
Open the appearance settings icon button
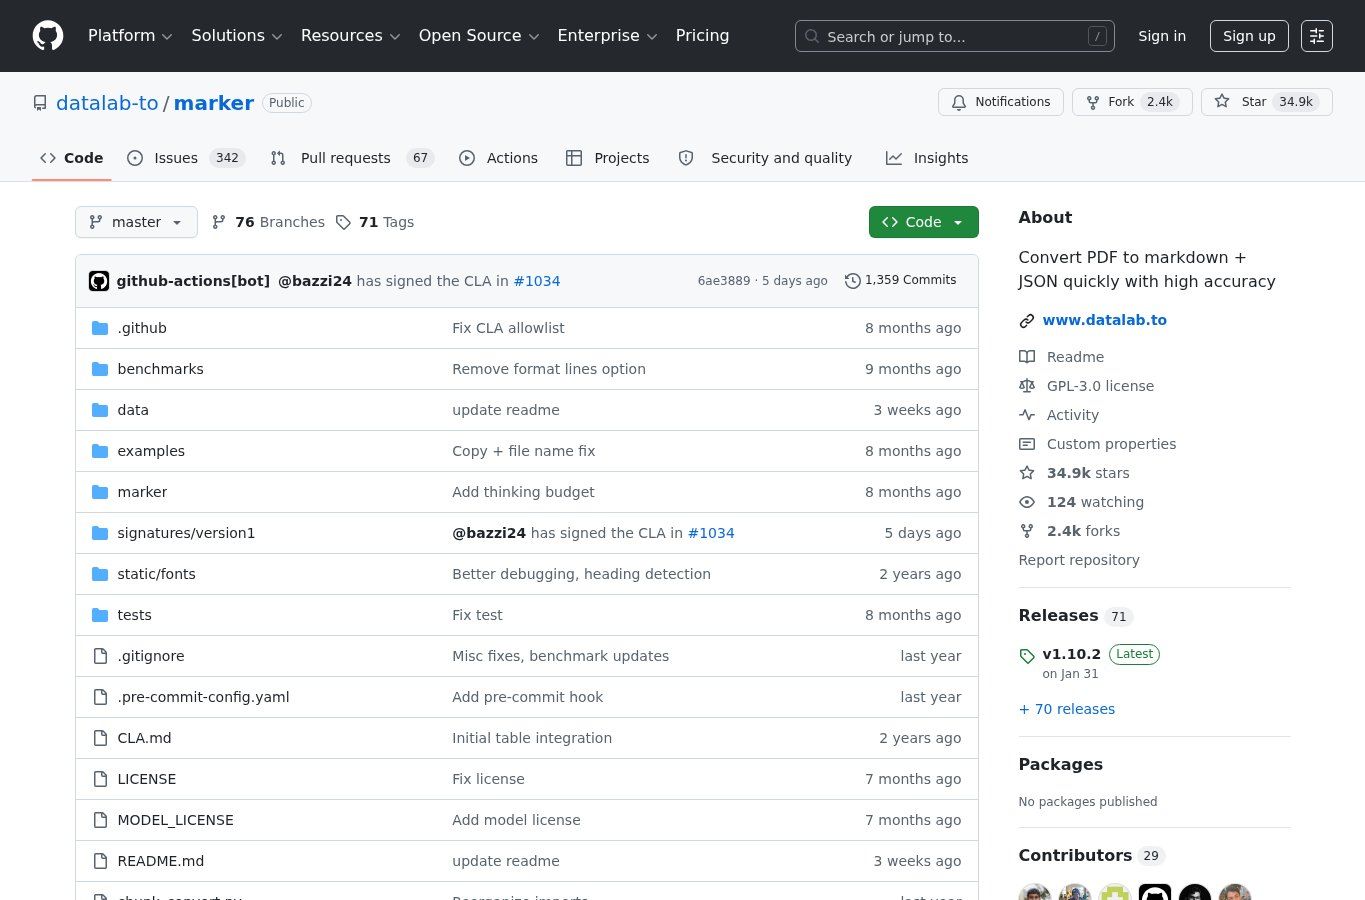tap(1317, 36)
